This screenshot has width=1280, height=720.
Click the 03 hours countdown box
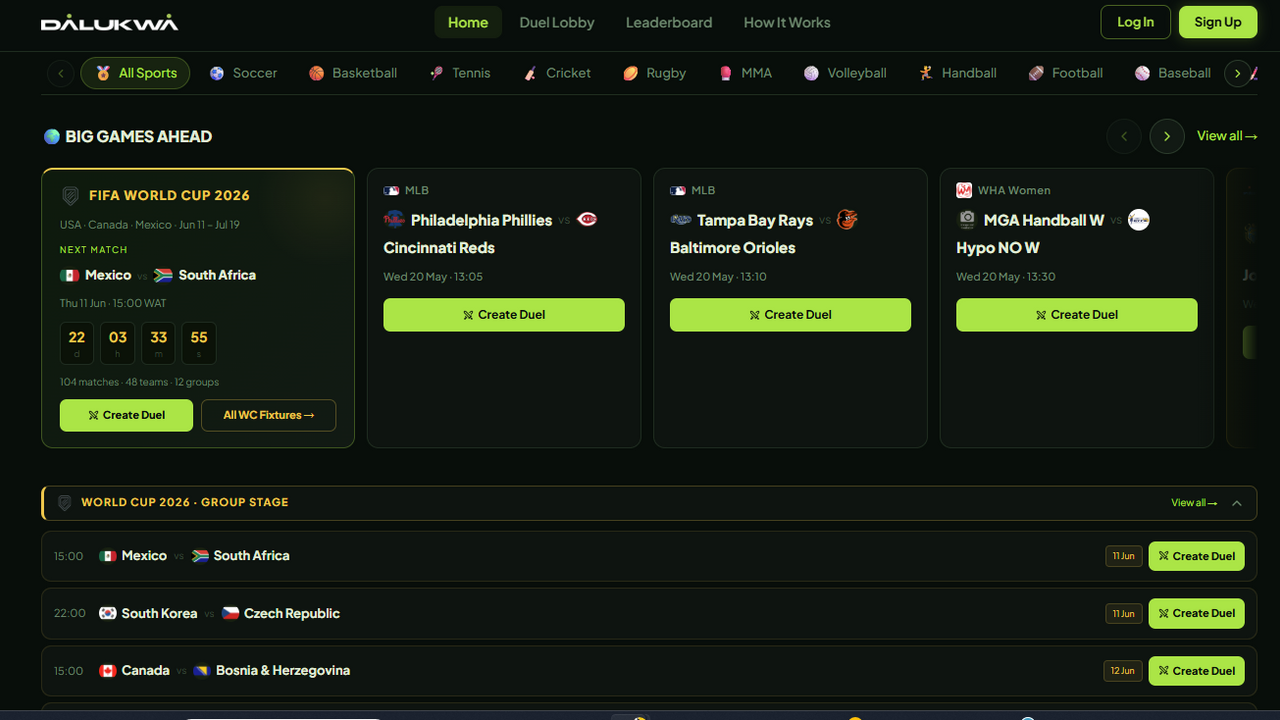point(118,343)
